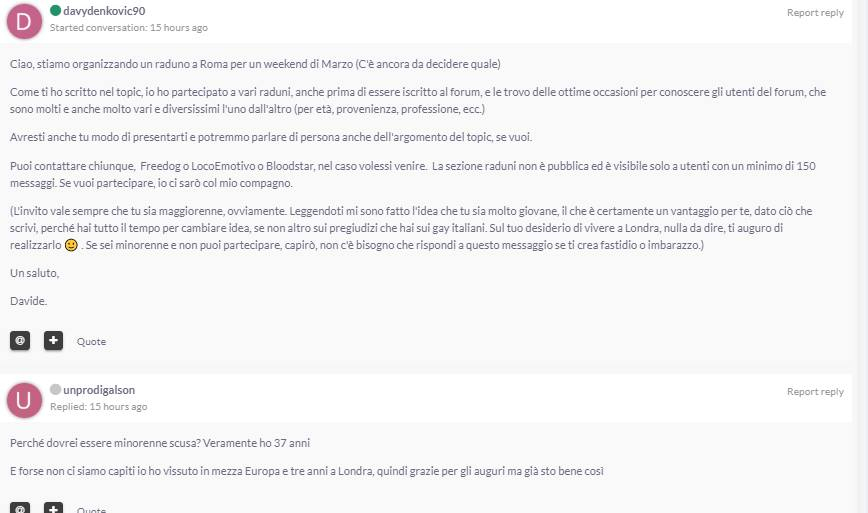Report reply on unprodigalson's message
Viewport: 868px width, 513px height.
pyautogui.click(x=815, y=392)
